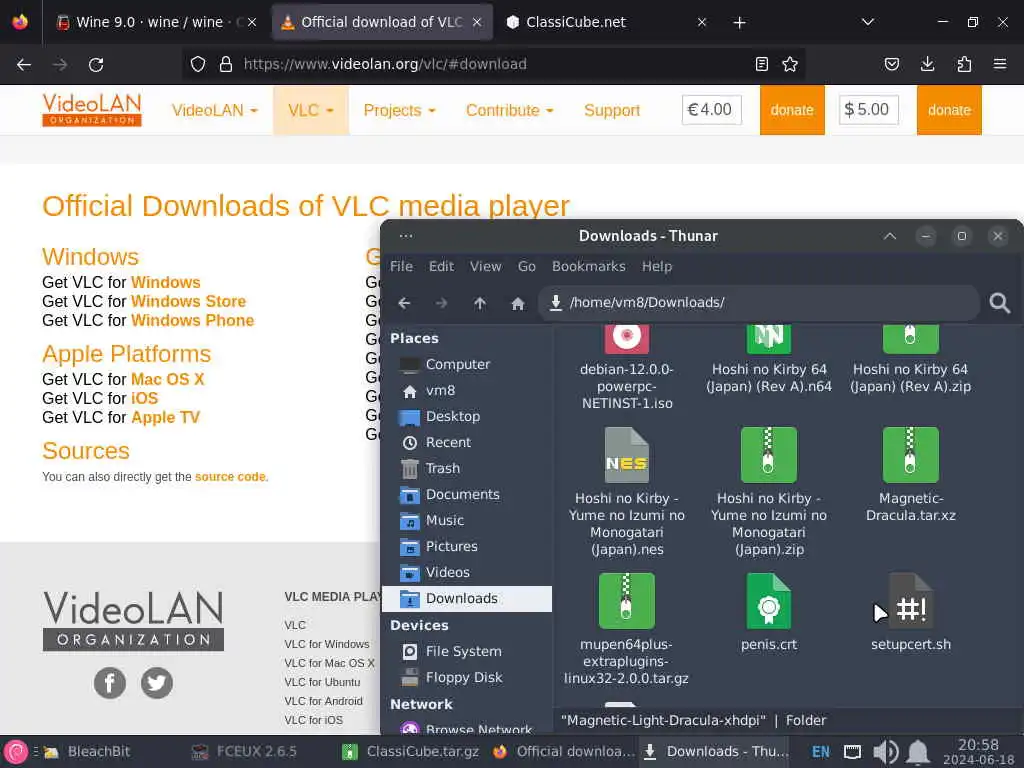Open the Apple TV download link

pyautogui.click(x=165, y=417)
